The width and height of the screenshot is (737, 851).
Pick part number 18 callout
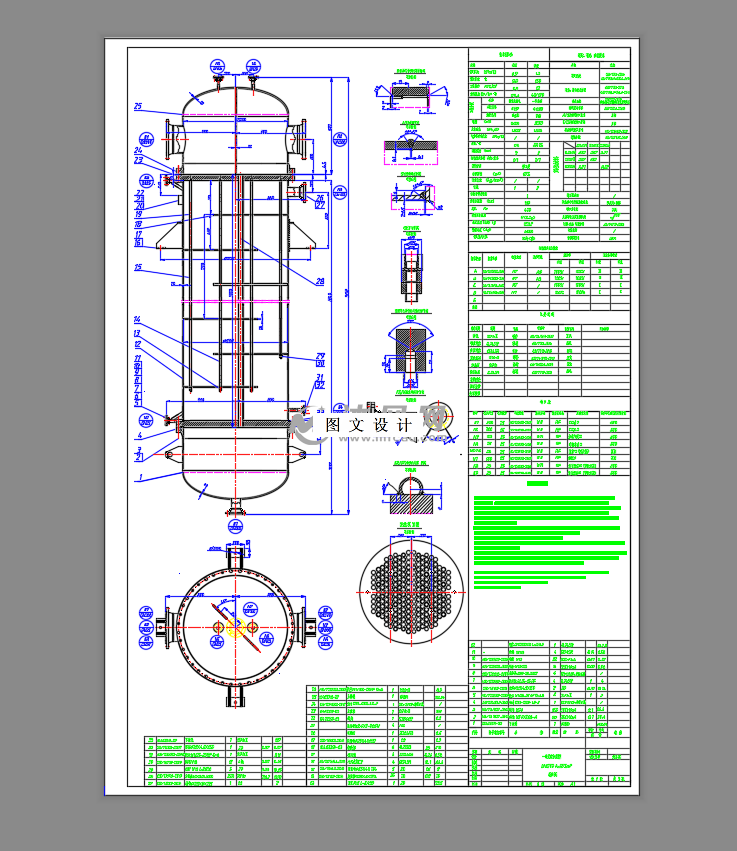click(x=138, y=224)
